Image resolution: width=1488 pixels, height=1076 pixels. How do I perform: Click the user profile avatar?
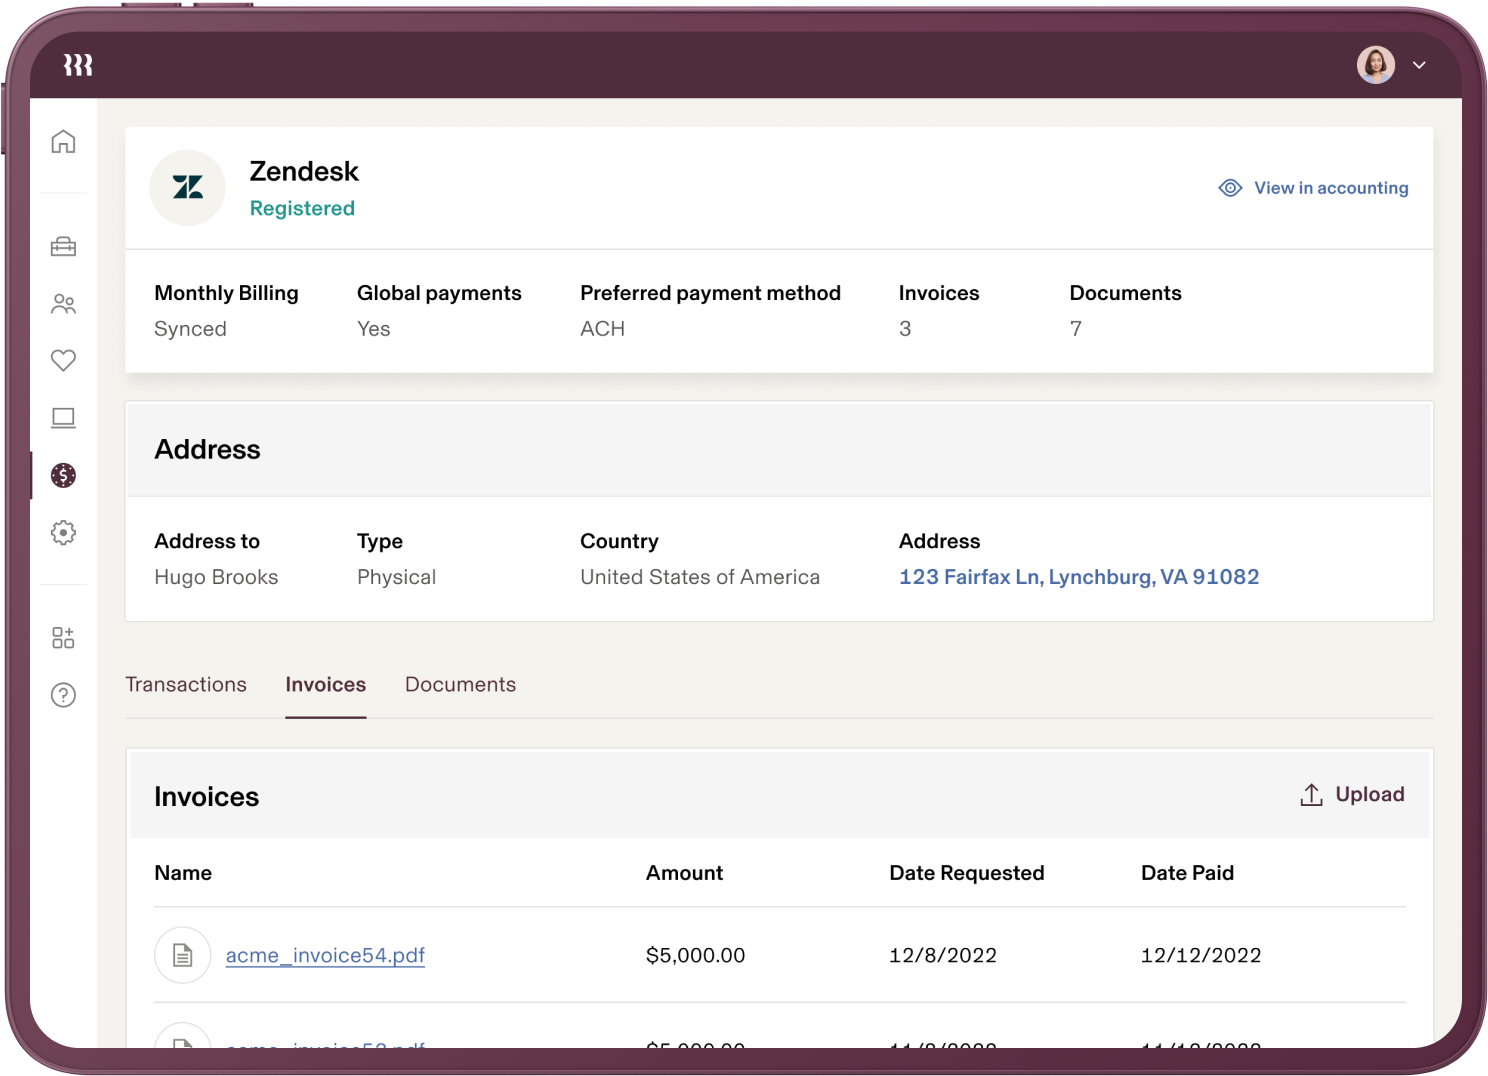click(1376, 65)
